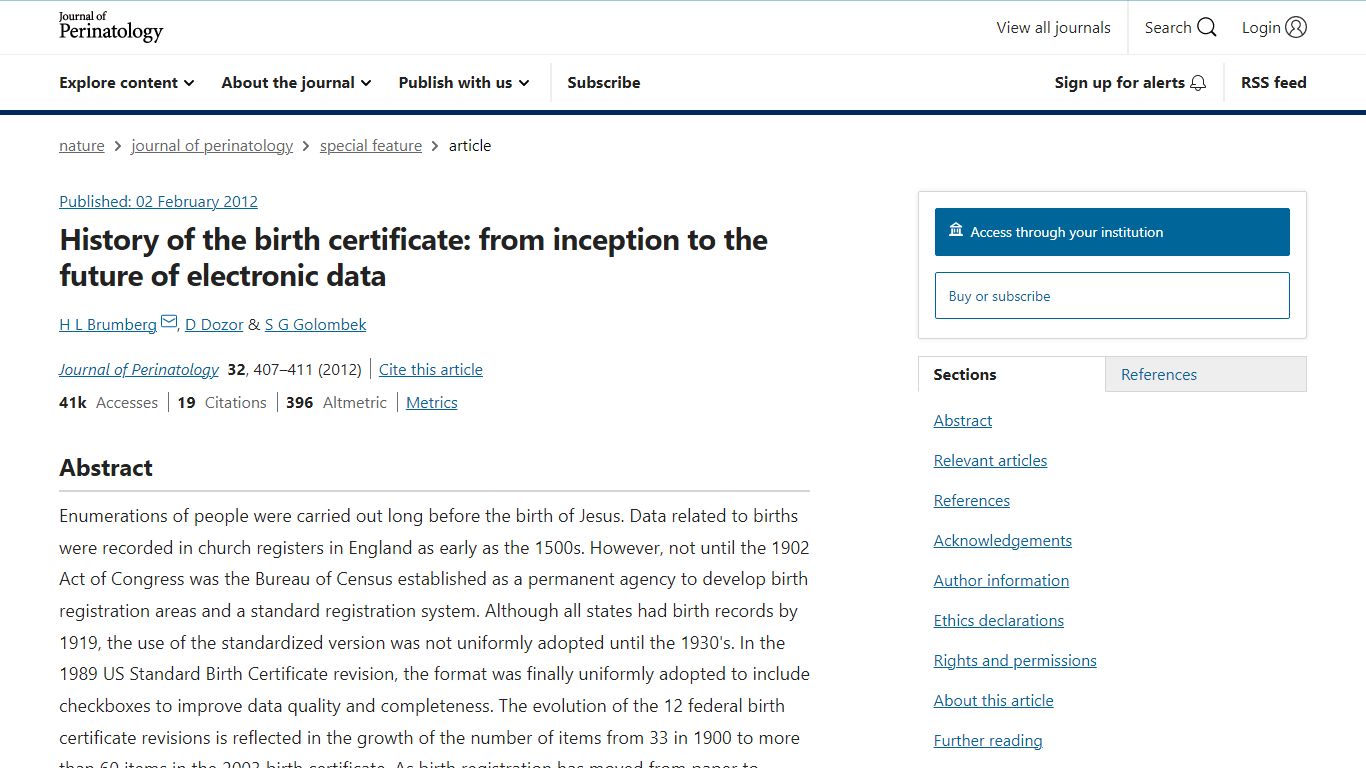Viewport: 1366px width, 768px height.
Task: Click Access through your institution button
Action: click(1112, 232)
